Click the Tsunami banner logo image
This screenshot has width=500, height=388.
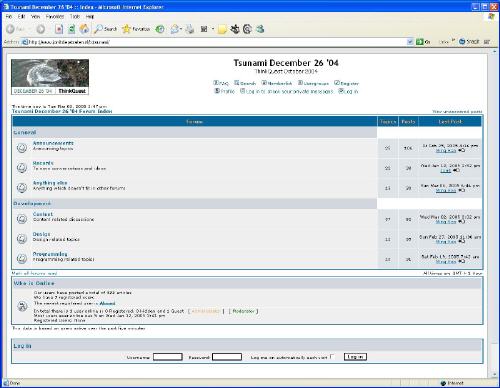pos(50,77)
